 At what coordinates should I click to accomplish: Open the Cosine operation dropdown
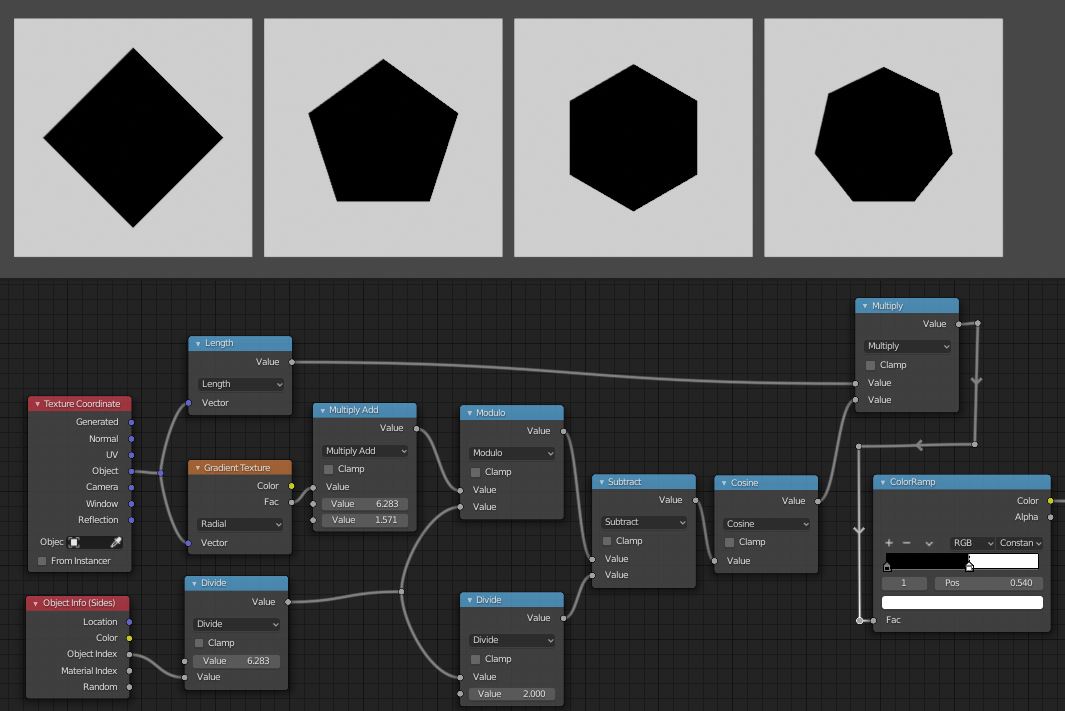764,523
